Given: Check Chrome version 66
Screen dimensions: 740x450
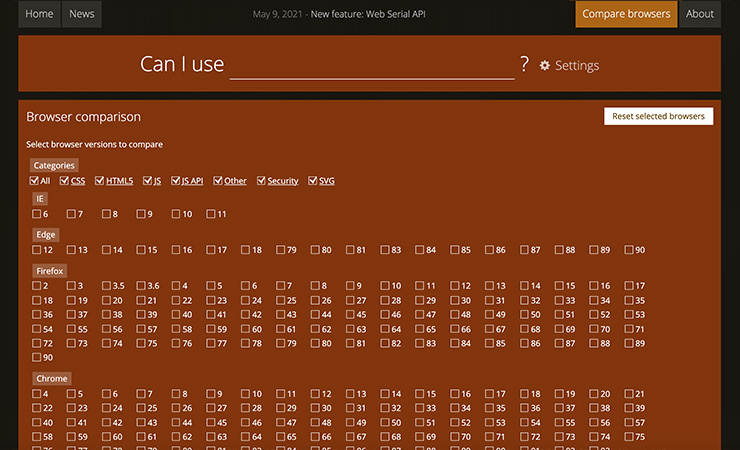Looking at the screenshot, I should point(315,436).
